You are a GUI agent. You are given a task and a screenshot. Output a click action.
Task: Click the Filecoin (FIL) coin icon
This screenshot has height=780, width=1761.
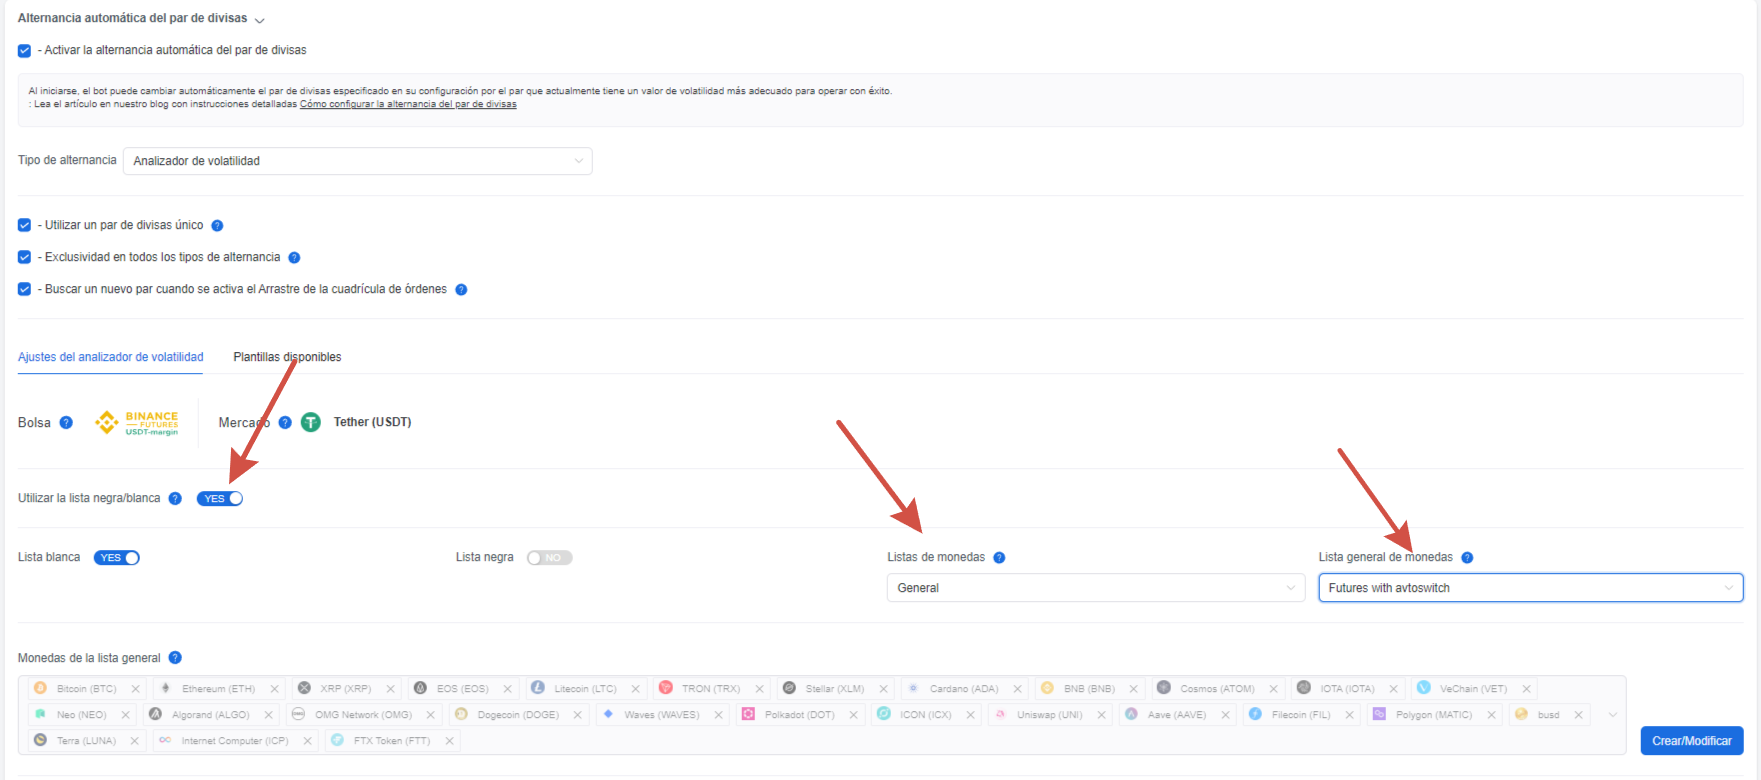pos(1255,714)
